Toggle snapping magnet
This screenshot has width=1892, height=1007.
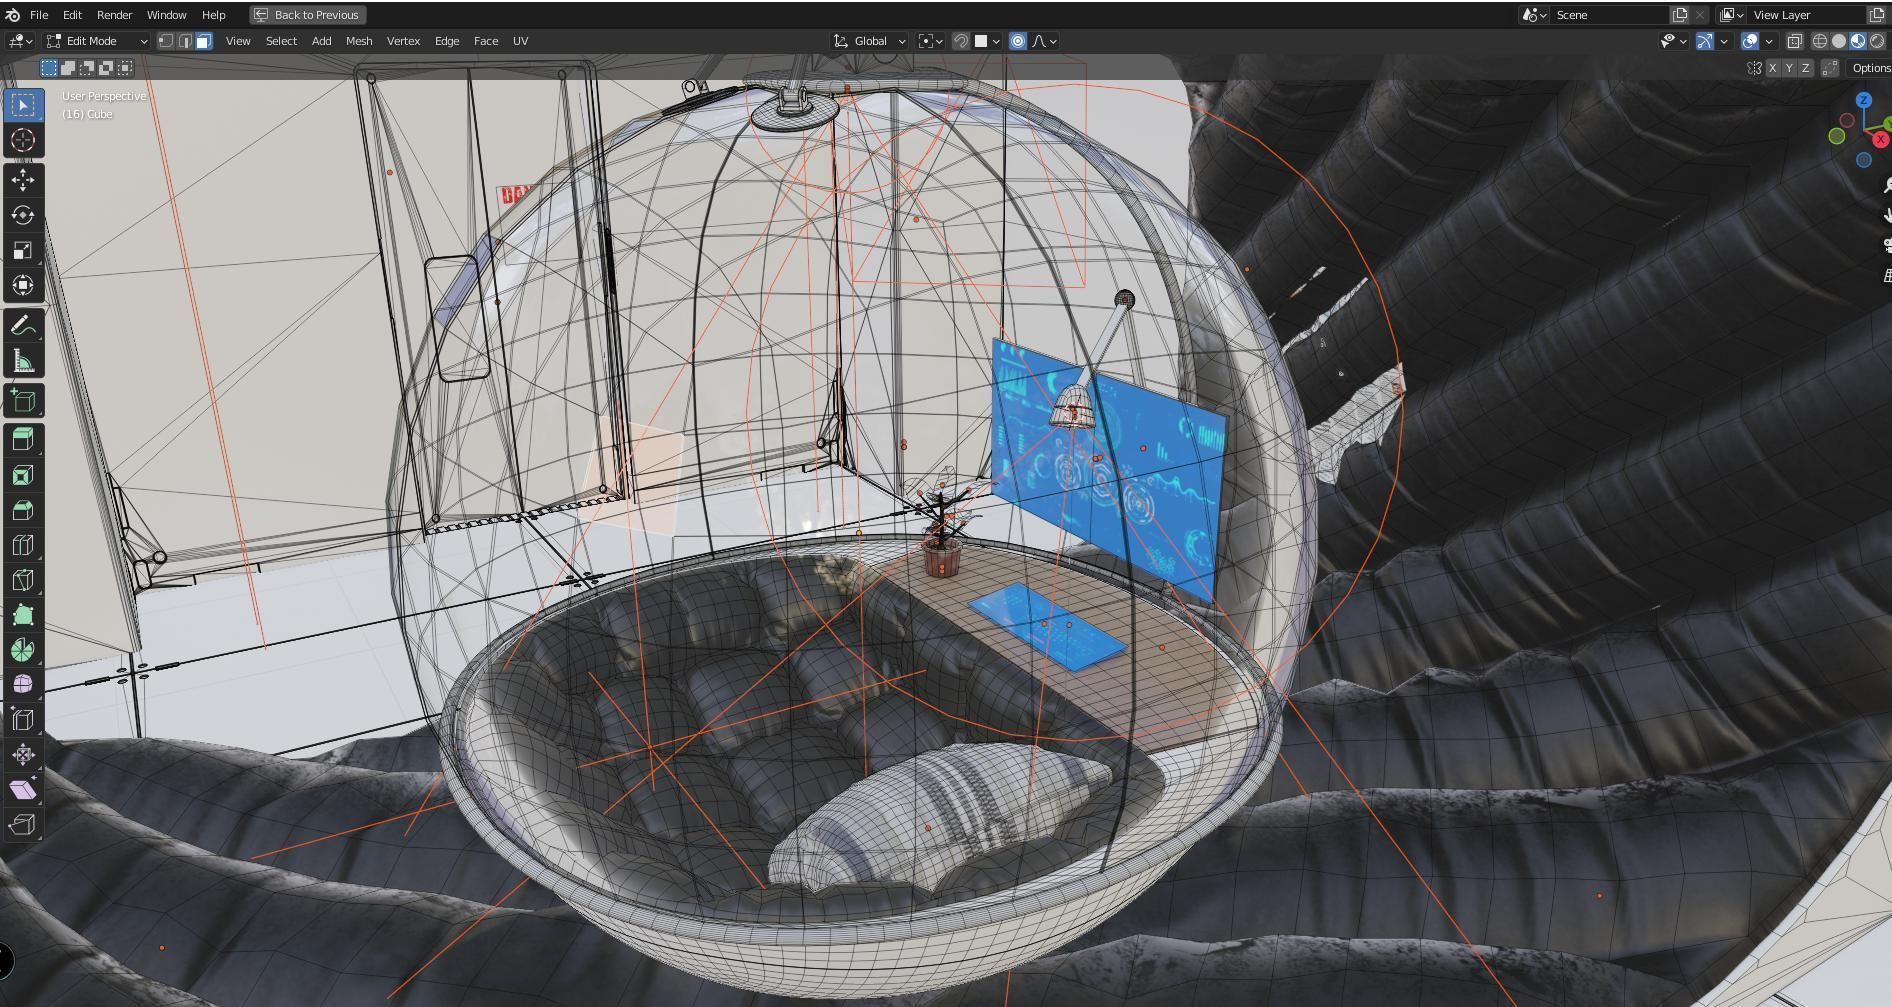click(x=960, y=41)
